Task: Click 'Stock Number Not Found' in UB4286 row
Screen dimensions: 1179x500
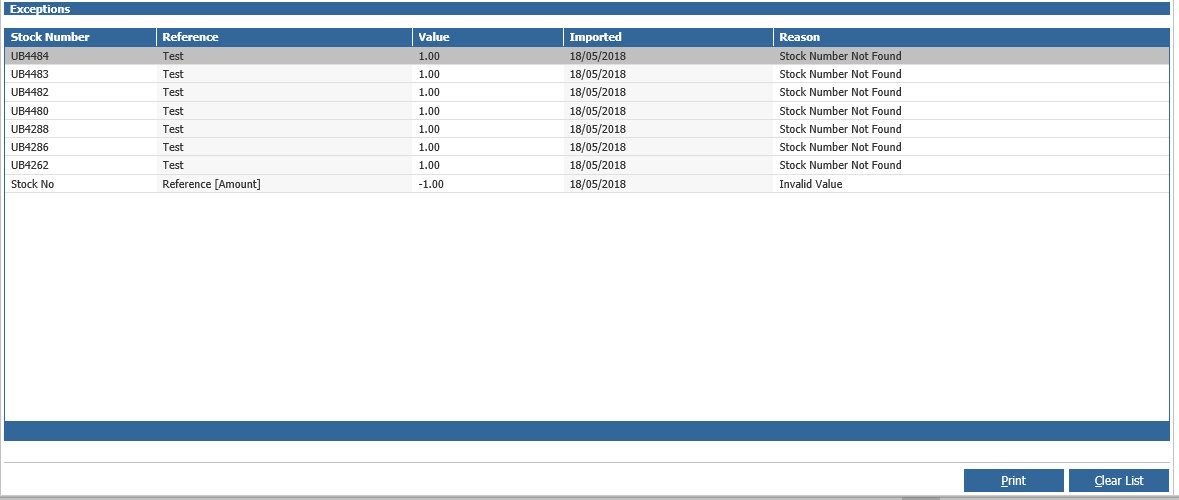Action: 840,147
